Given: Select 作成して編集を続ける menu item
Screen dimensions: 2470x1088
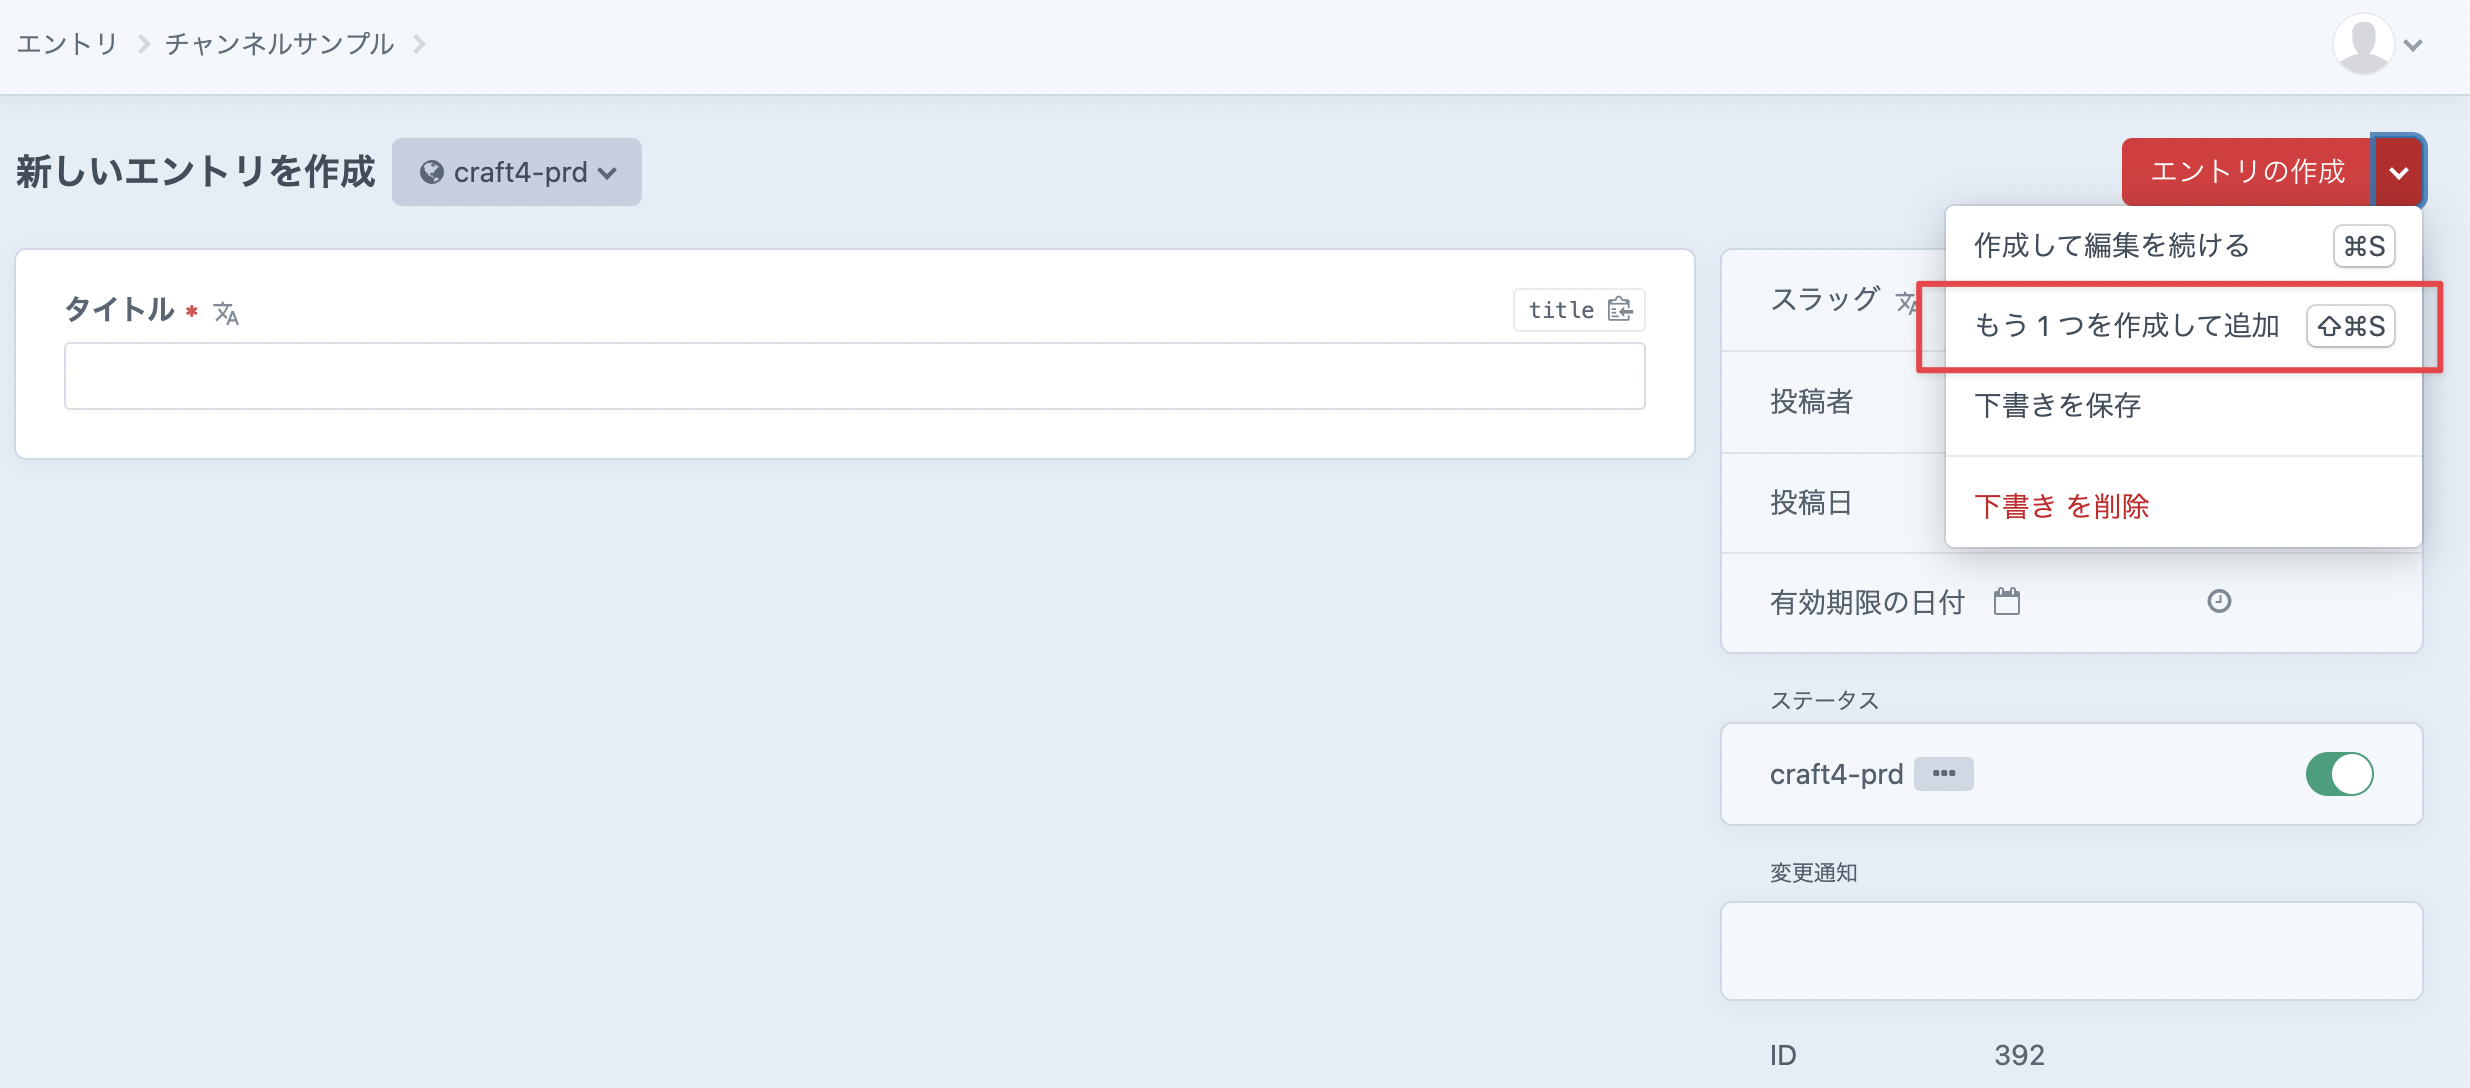Looking at the screenshot, I should point(2111,246).
